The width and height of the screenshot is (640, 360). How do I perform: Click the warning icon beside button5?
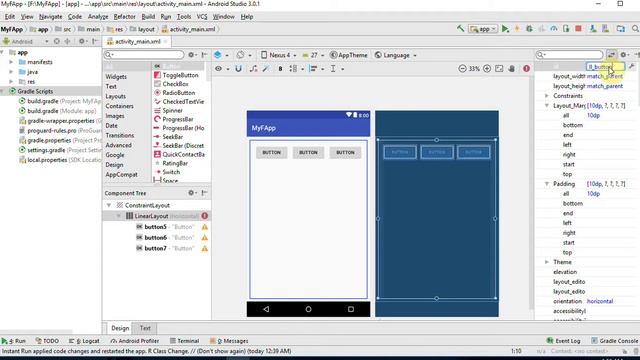coord(204,227)
